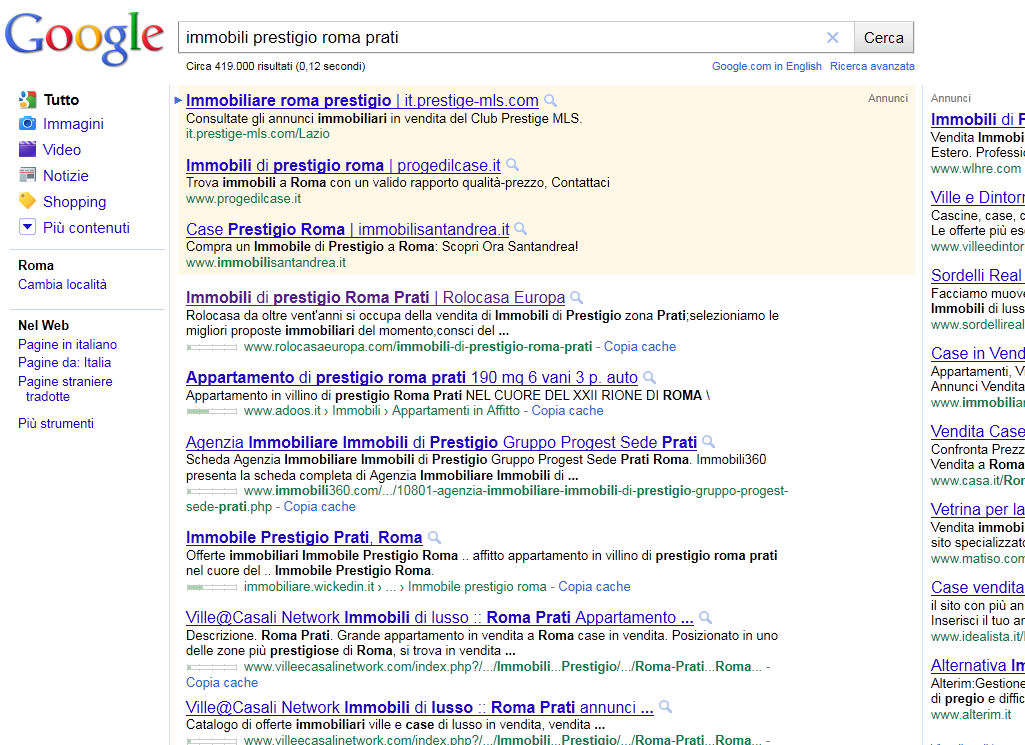This screenshot has width=1025, height=745.
Task: Open Vetrina per la ad in right column
Action: coord(978,509)
